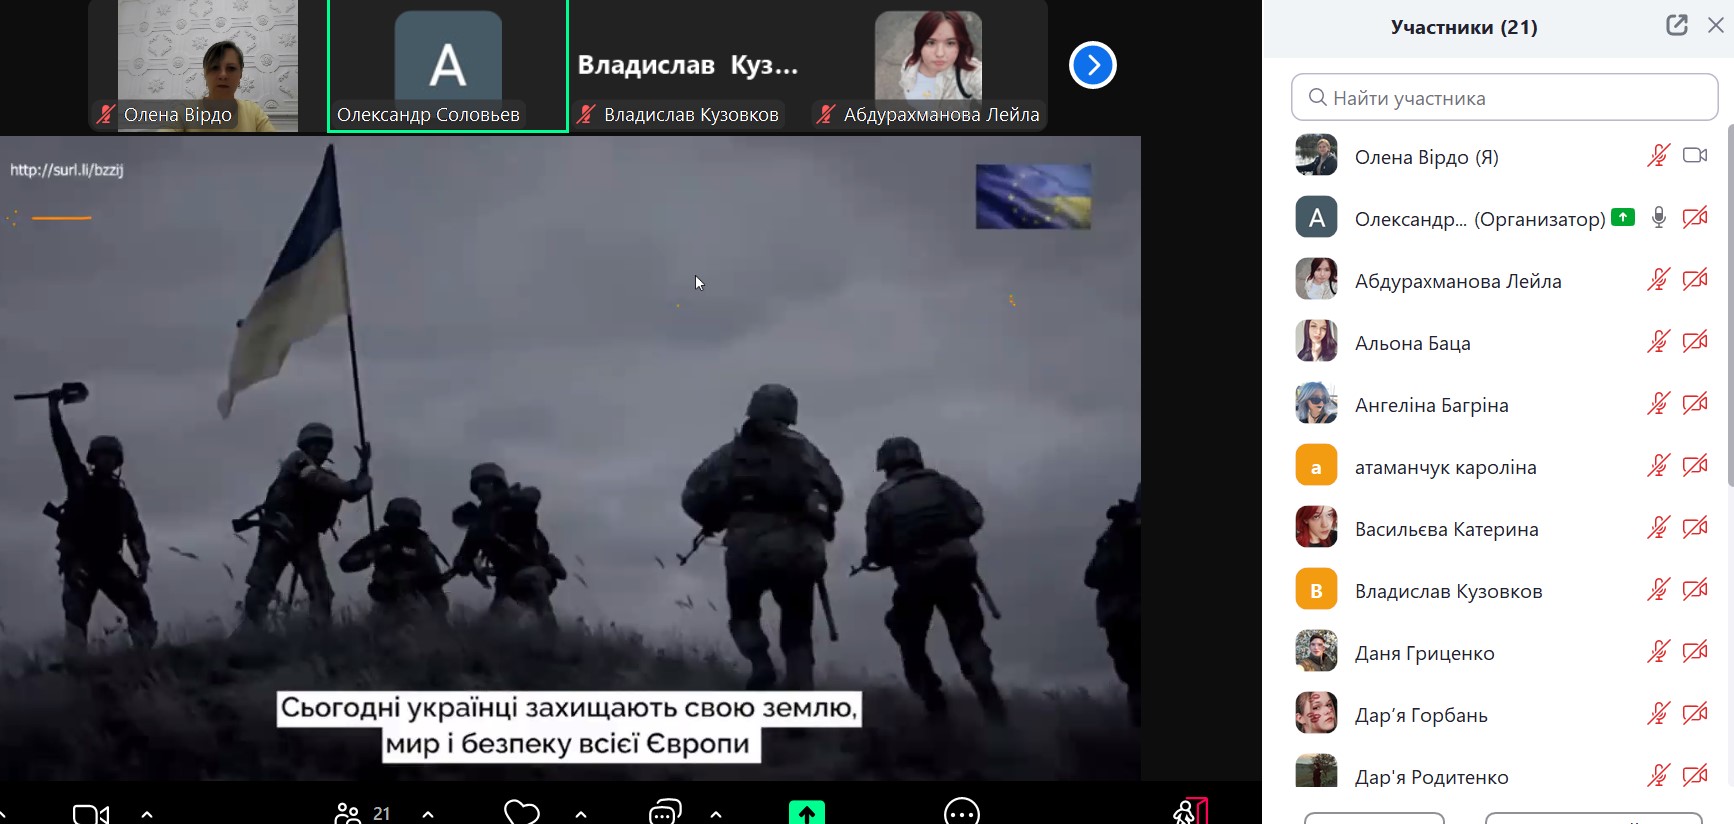
Task: Click Васильєва Катерина's camera-off icon
Action: pyautogui.click(x=1695, y=527)
